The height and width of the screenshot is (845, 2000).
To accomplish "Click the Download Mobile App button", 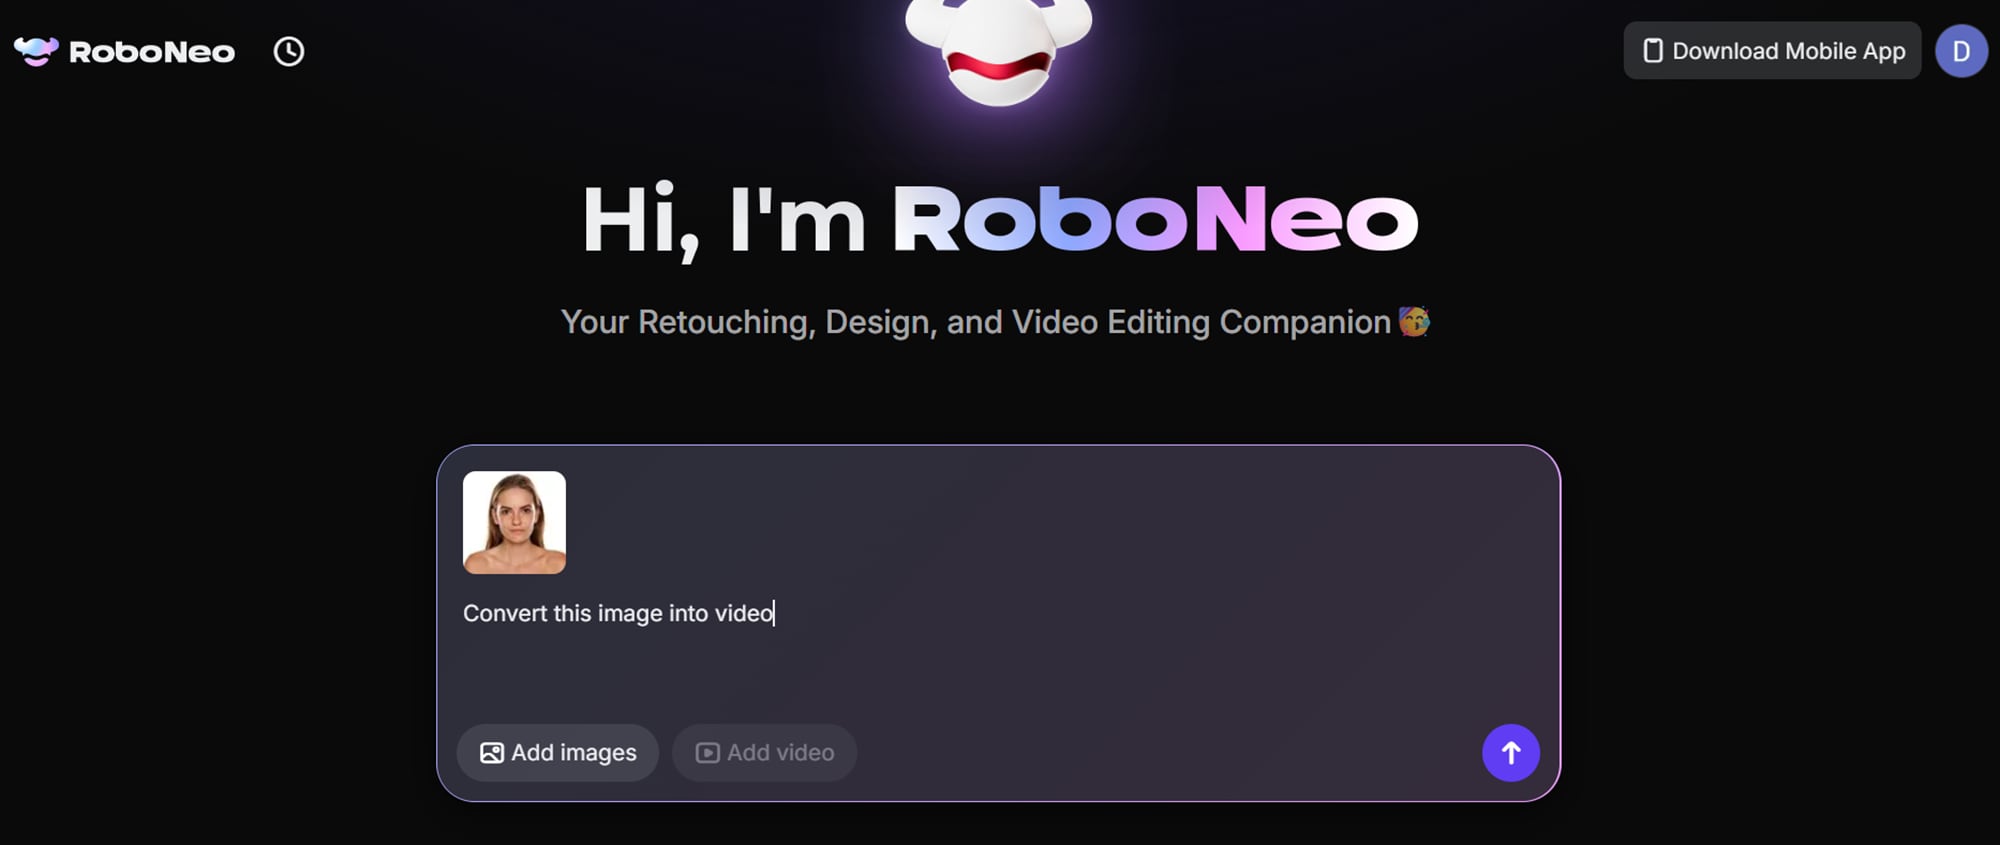I will coord(1772,51).
